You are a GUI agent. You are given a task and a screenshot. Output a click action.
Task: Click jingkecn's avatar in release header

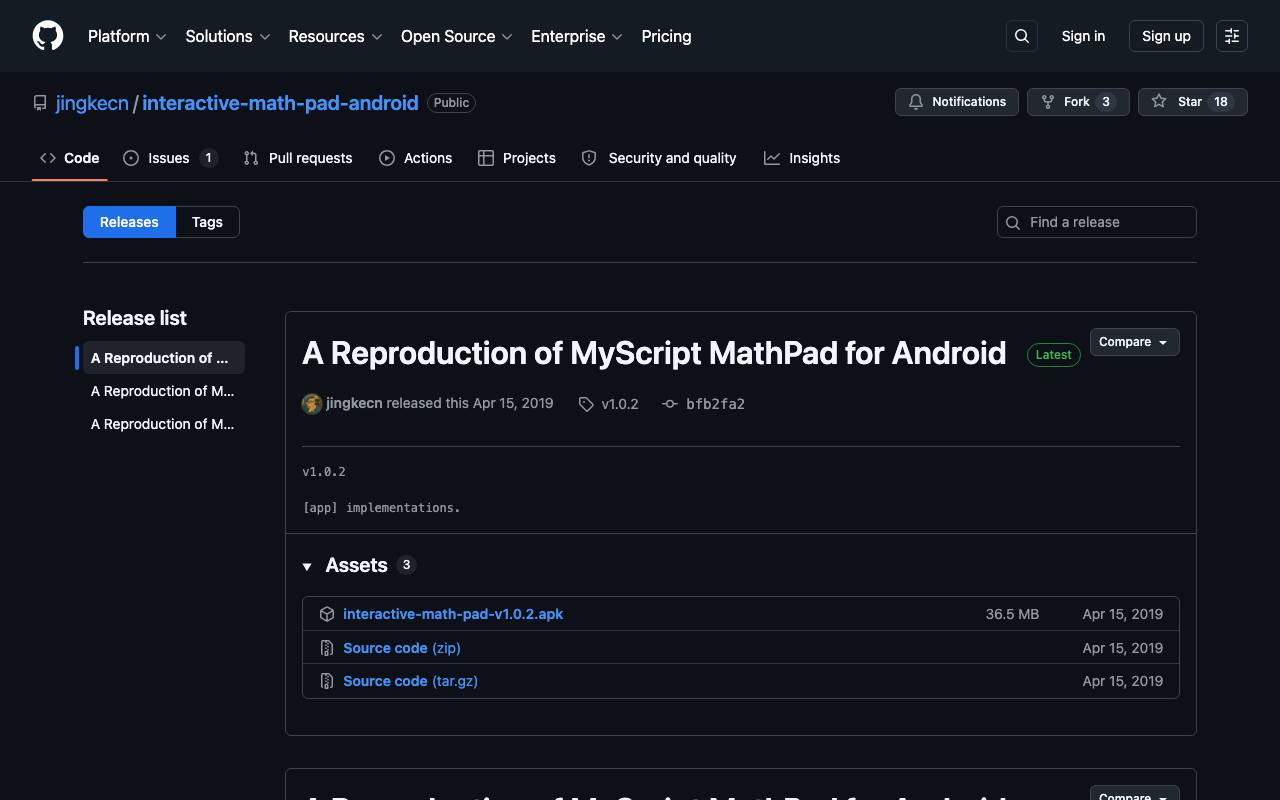pyautogui.click(x=312, y=404)
